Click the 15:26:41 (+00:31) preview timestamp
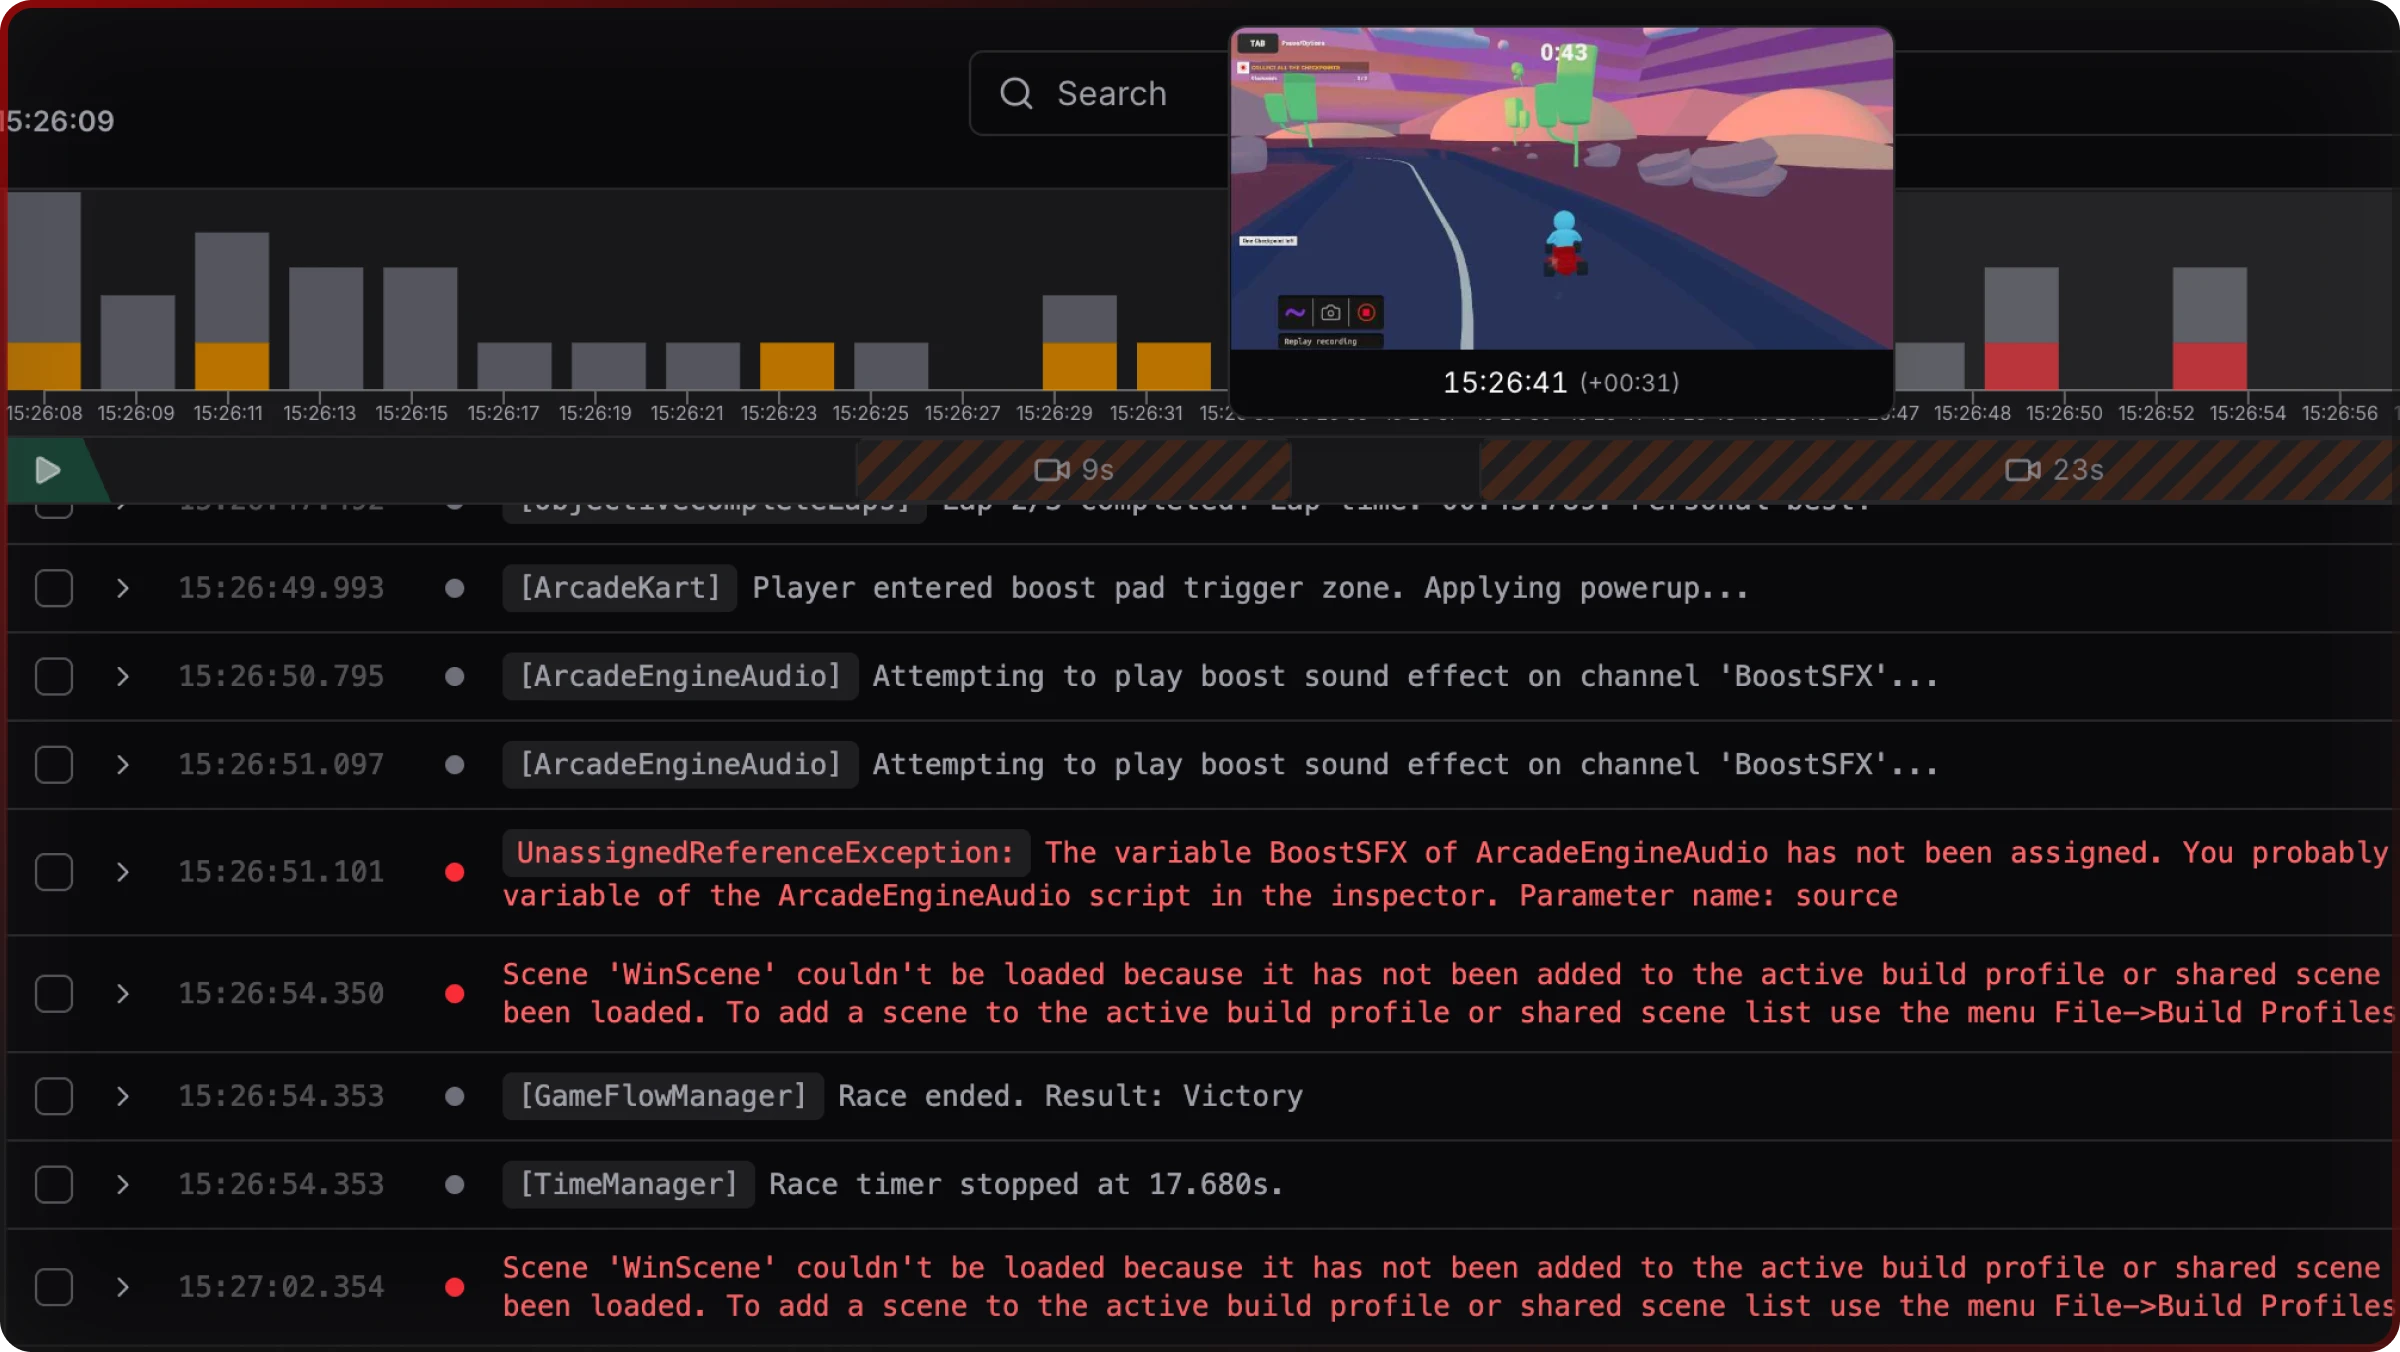The image size is (2400, 1352). [x=1561, y=382]
